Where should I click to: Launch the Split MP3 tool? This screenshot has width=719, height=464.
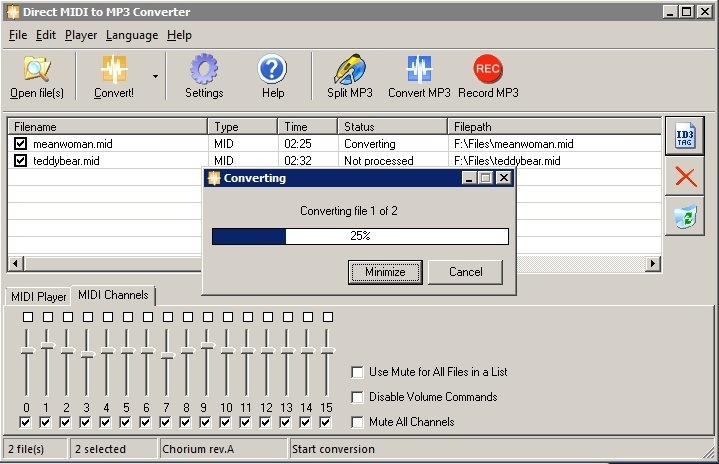coord(349,70)
